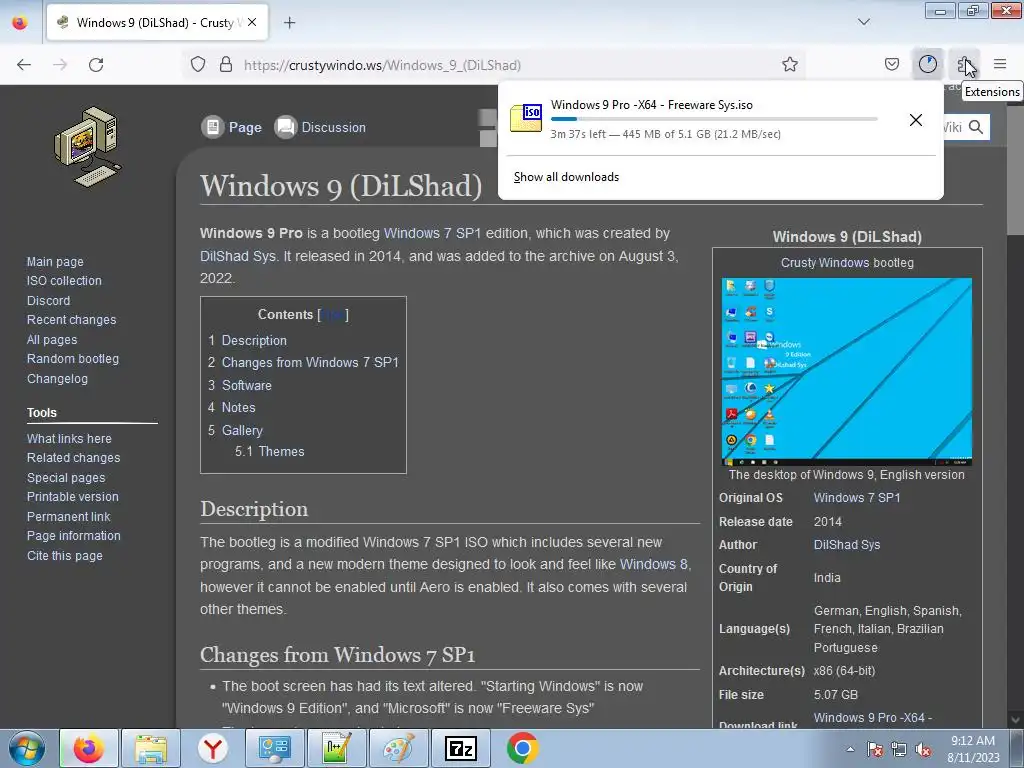Screen dimensions: 1024x768
Task: Cancel the Windows 9 Pro iso download
Action: [916, 120]
